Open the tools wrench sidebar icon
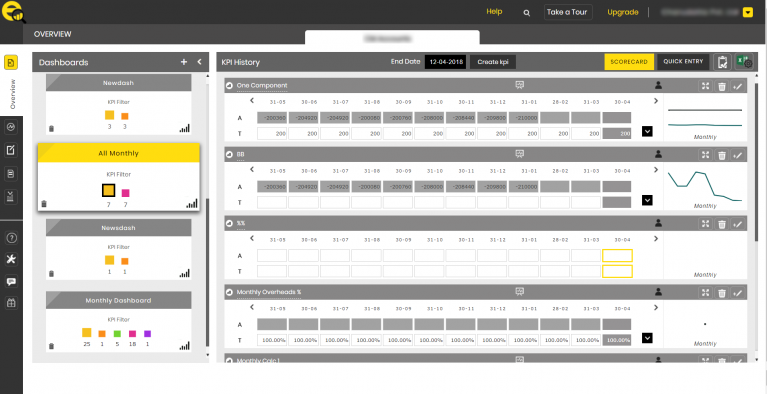 [11, 260]
